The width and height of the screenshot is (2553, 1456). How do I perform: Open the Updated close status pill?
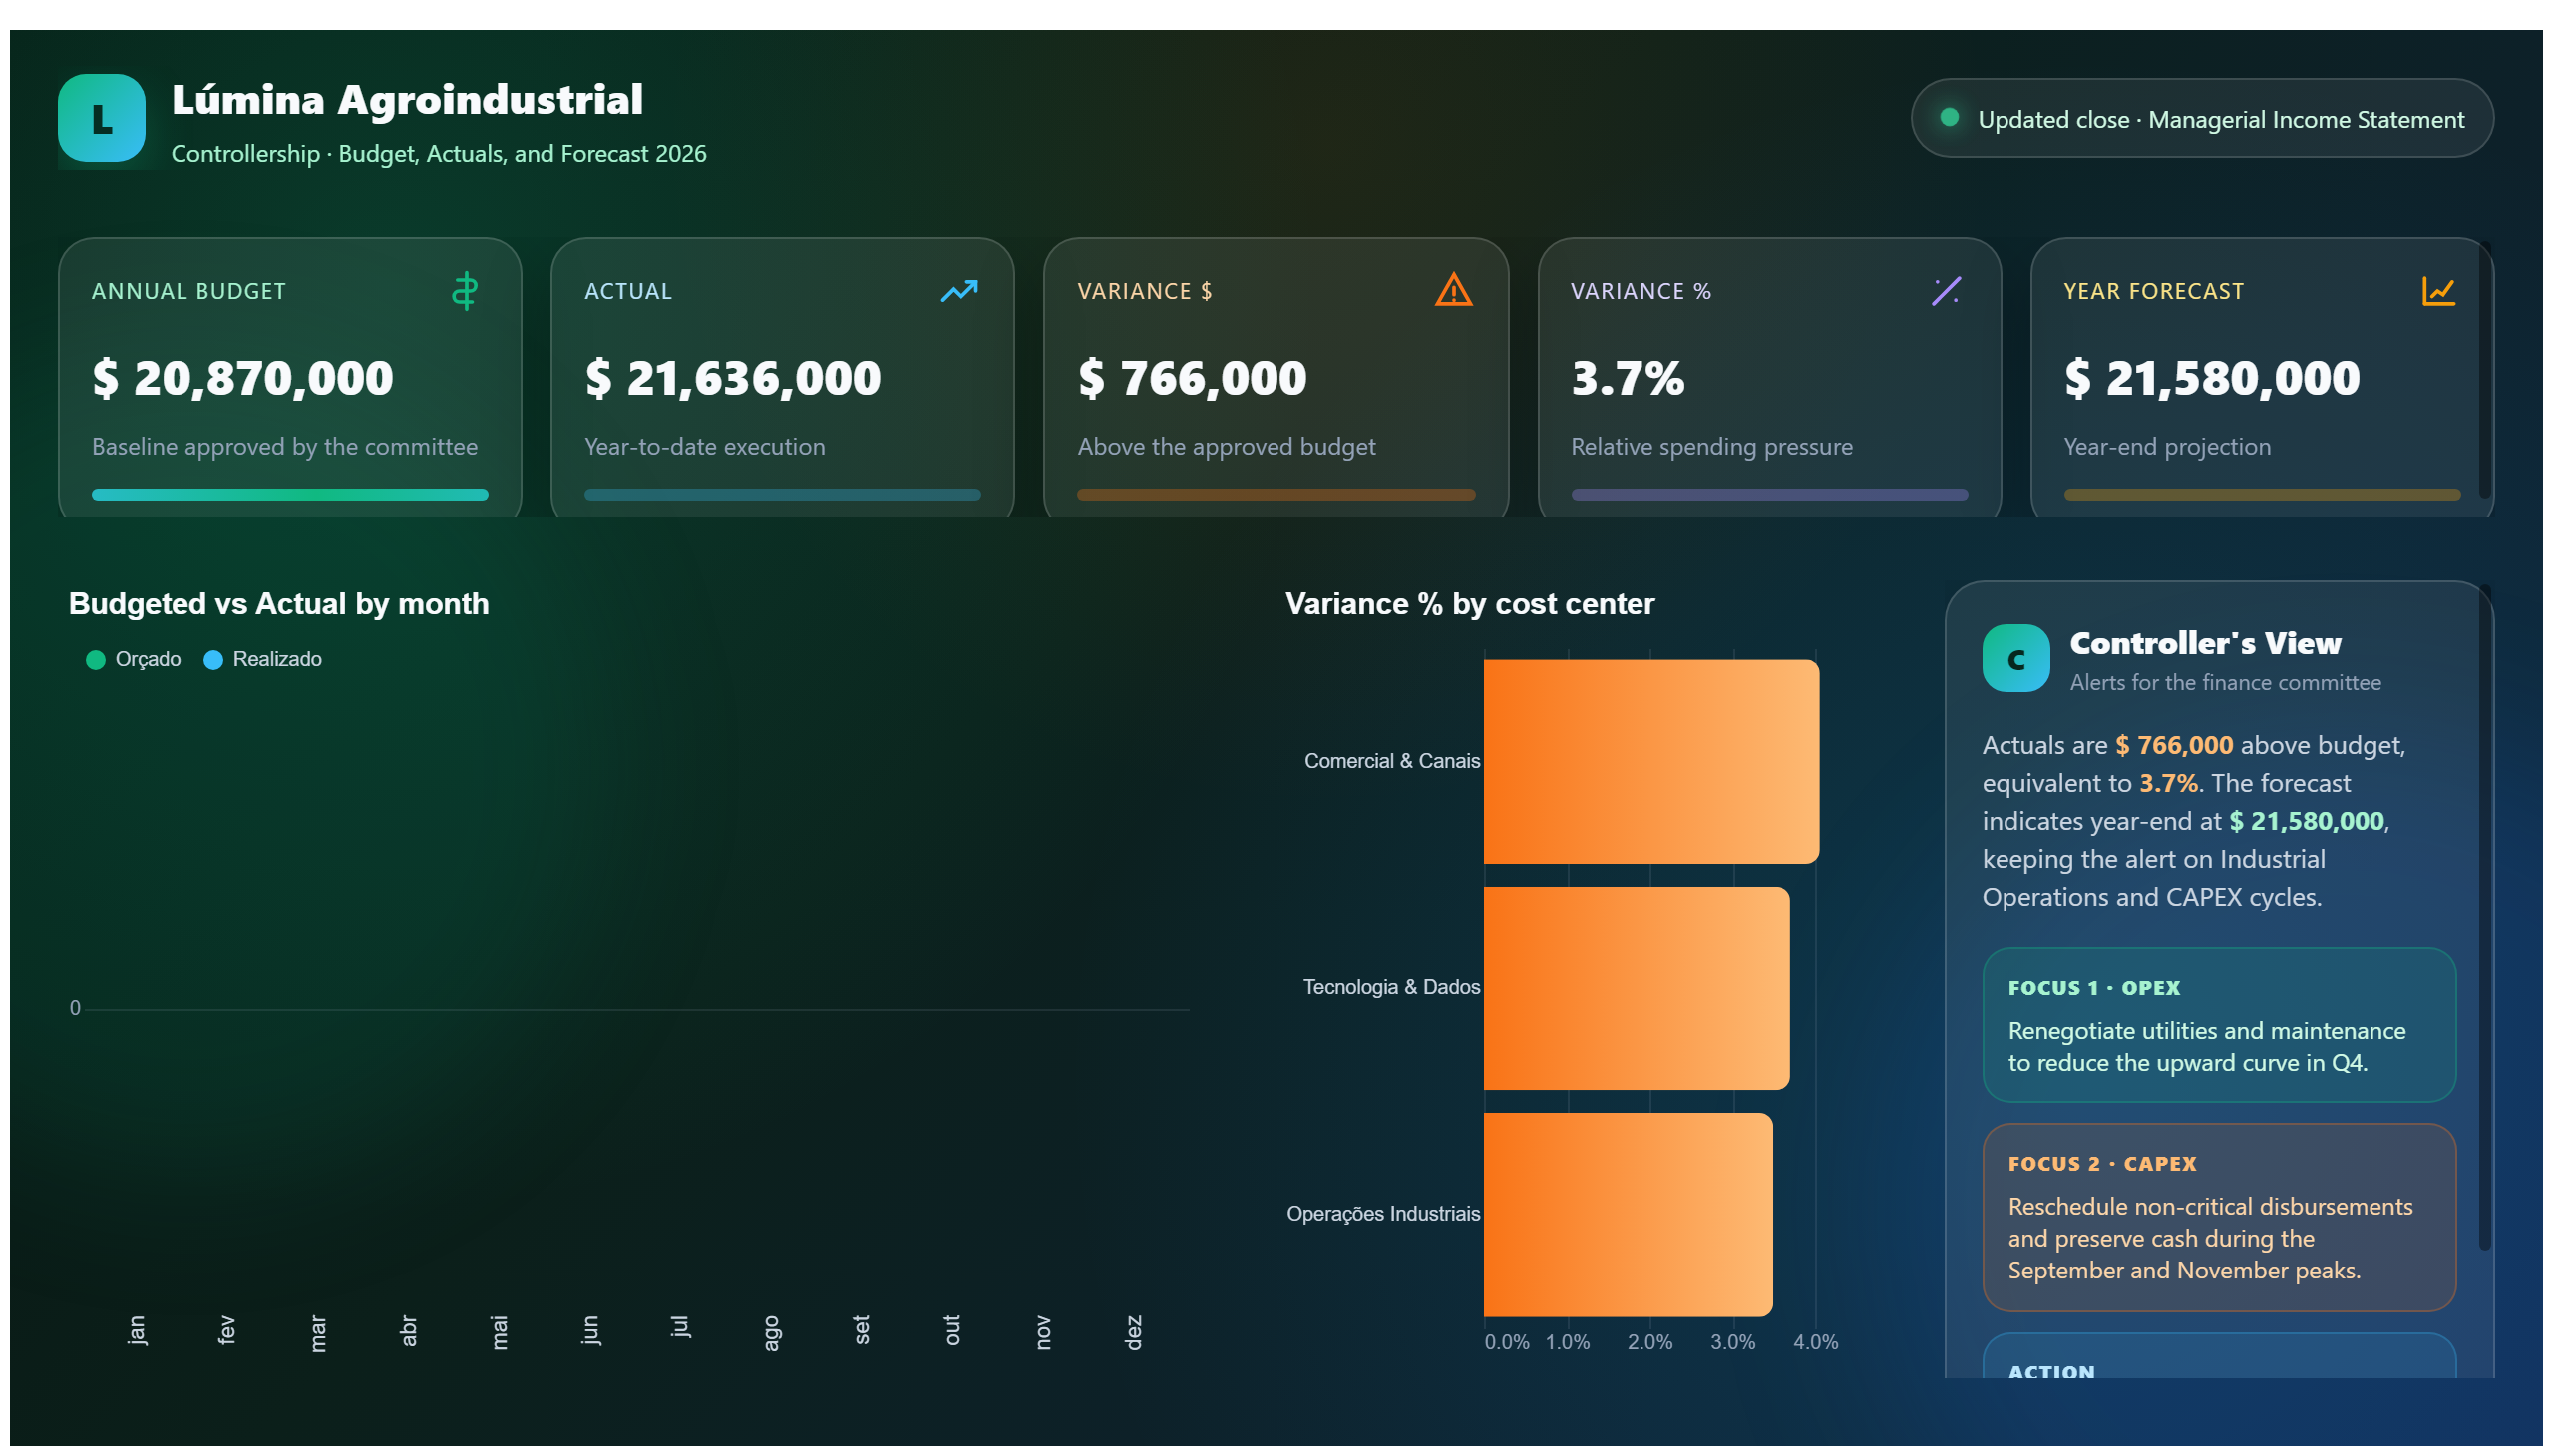pyautogui.click(x=2201, y=118)
